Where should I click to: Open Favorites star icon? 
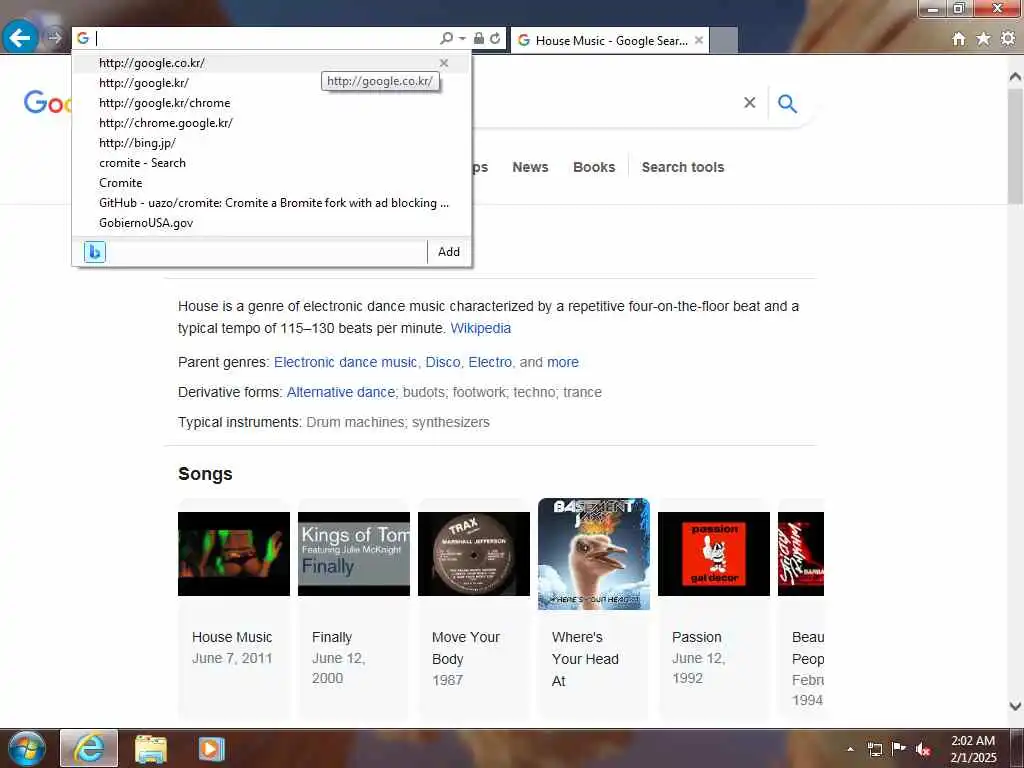pyautogui.click(x=983, y=39)
